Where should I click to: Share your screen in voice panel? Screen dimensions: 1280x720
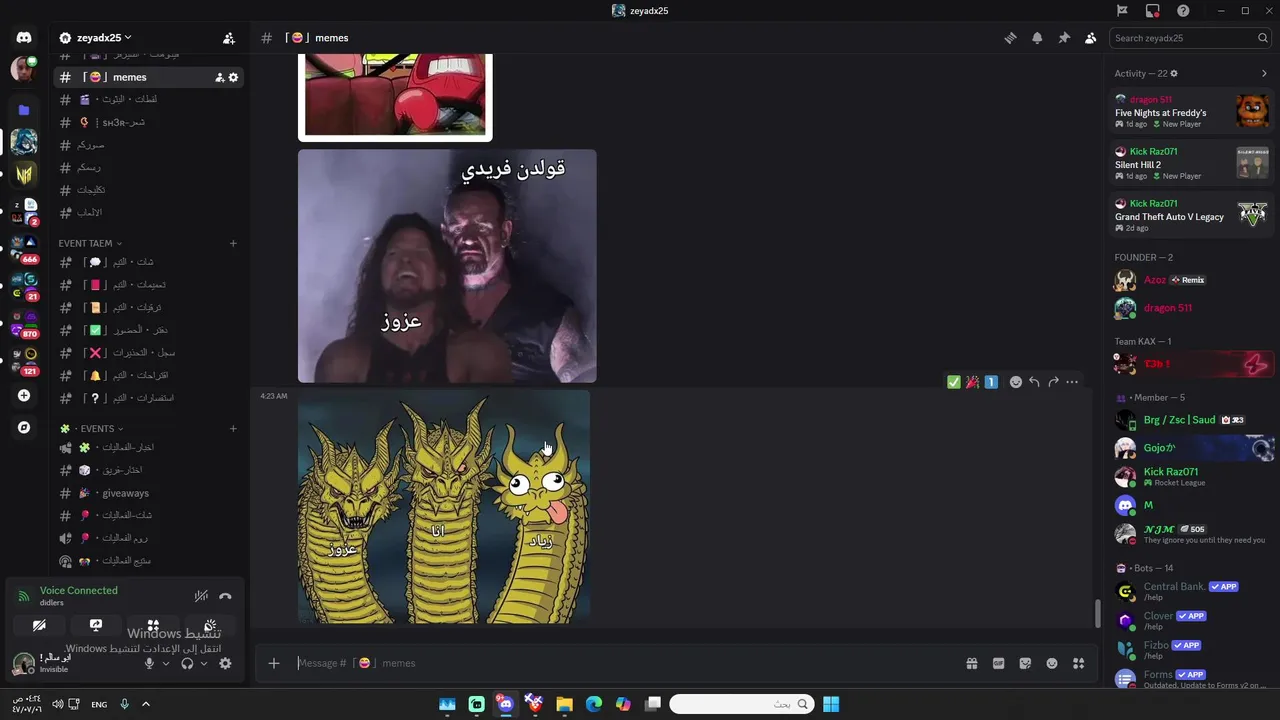tap(96, 626)
